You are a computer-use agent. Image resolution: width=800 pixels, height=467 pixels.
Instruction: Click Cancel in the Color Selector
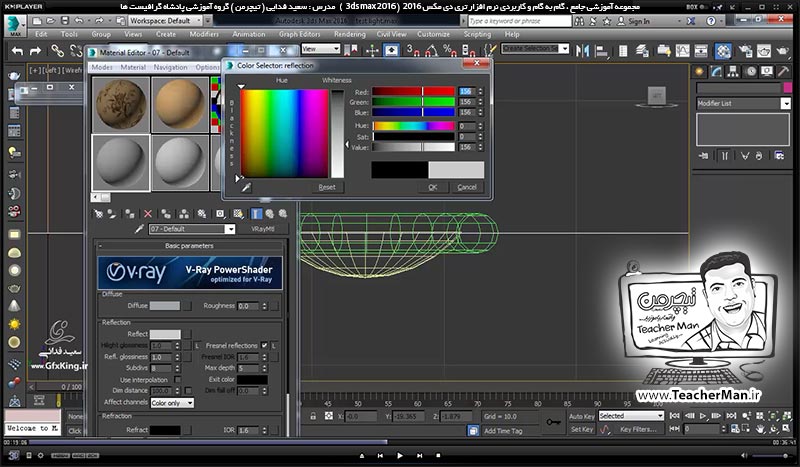click(467, 187)
